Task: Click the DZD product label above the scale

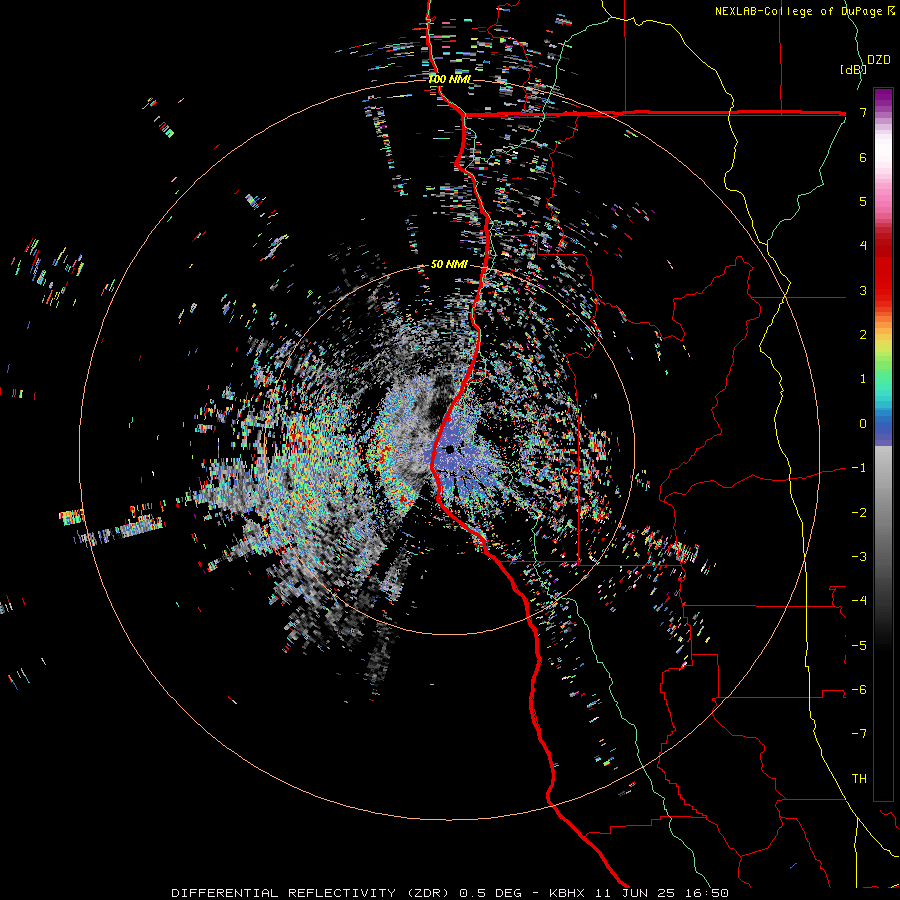Action: (878, 60)
